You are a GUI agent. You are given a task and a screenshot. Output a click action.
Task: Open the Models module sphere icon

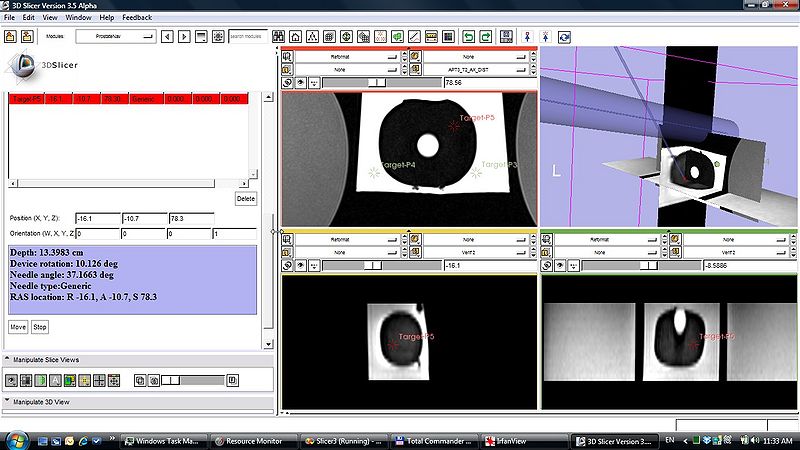(x=346, y=37)
